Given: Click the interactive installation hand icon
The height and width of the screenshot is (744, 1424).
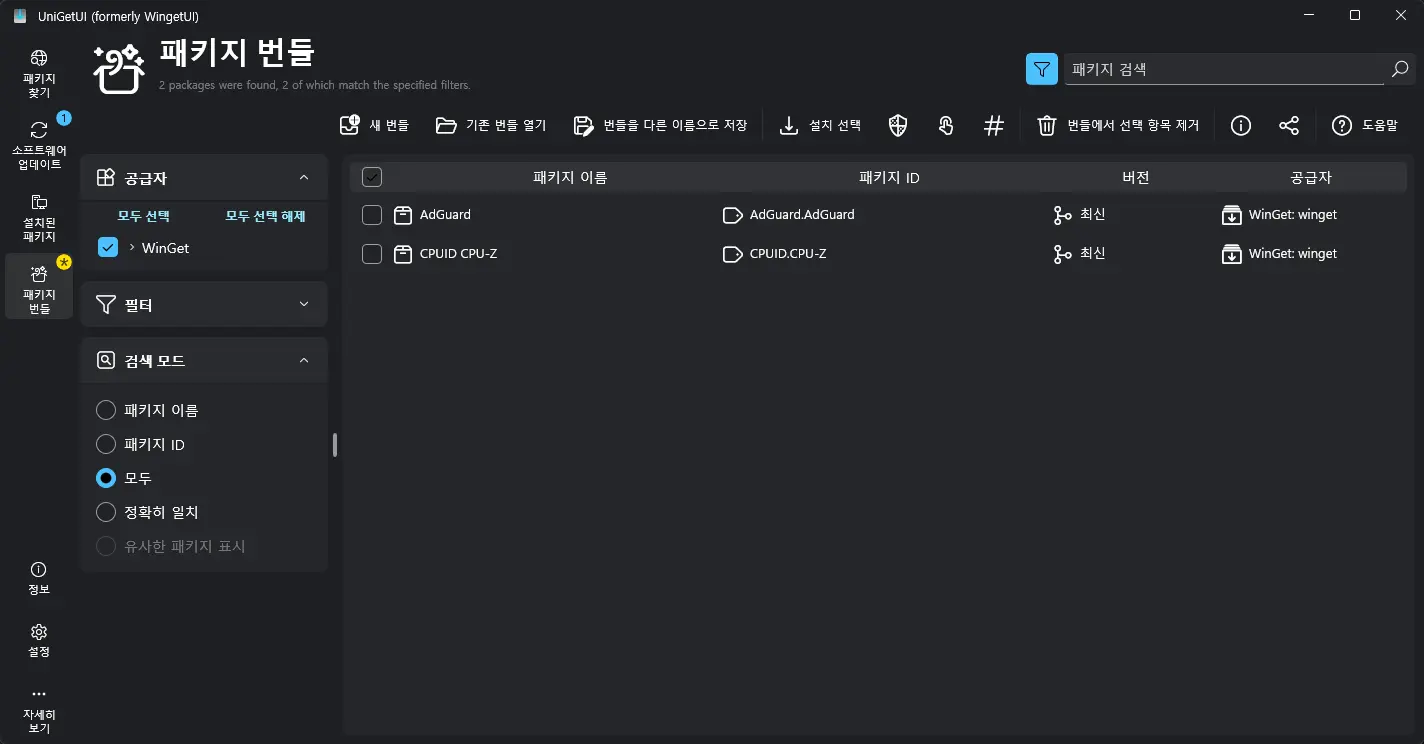Looking at the screenshot, I should click(x=946, y=125).
